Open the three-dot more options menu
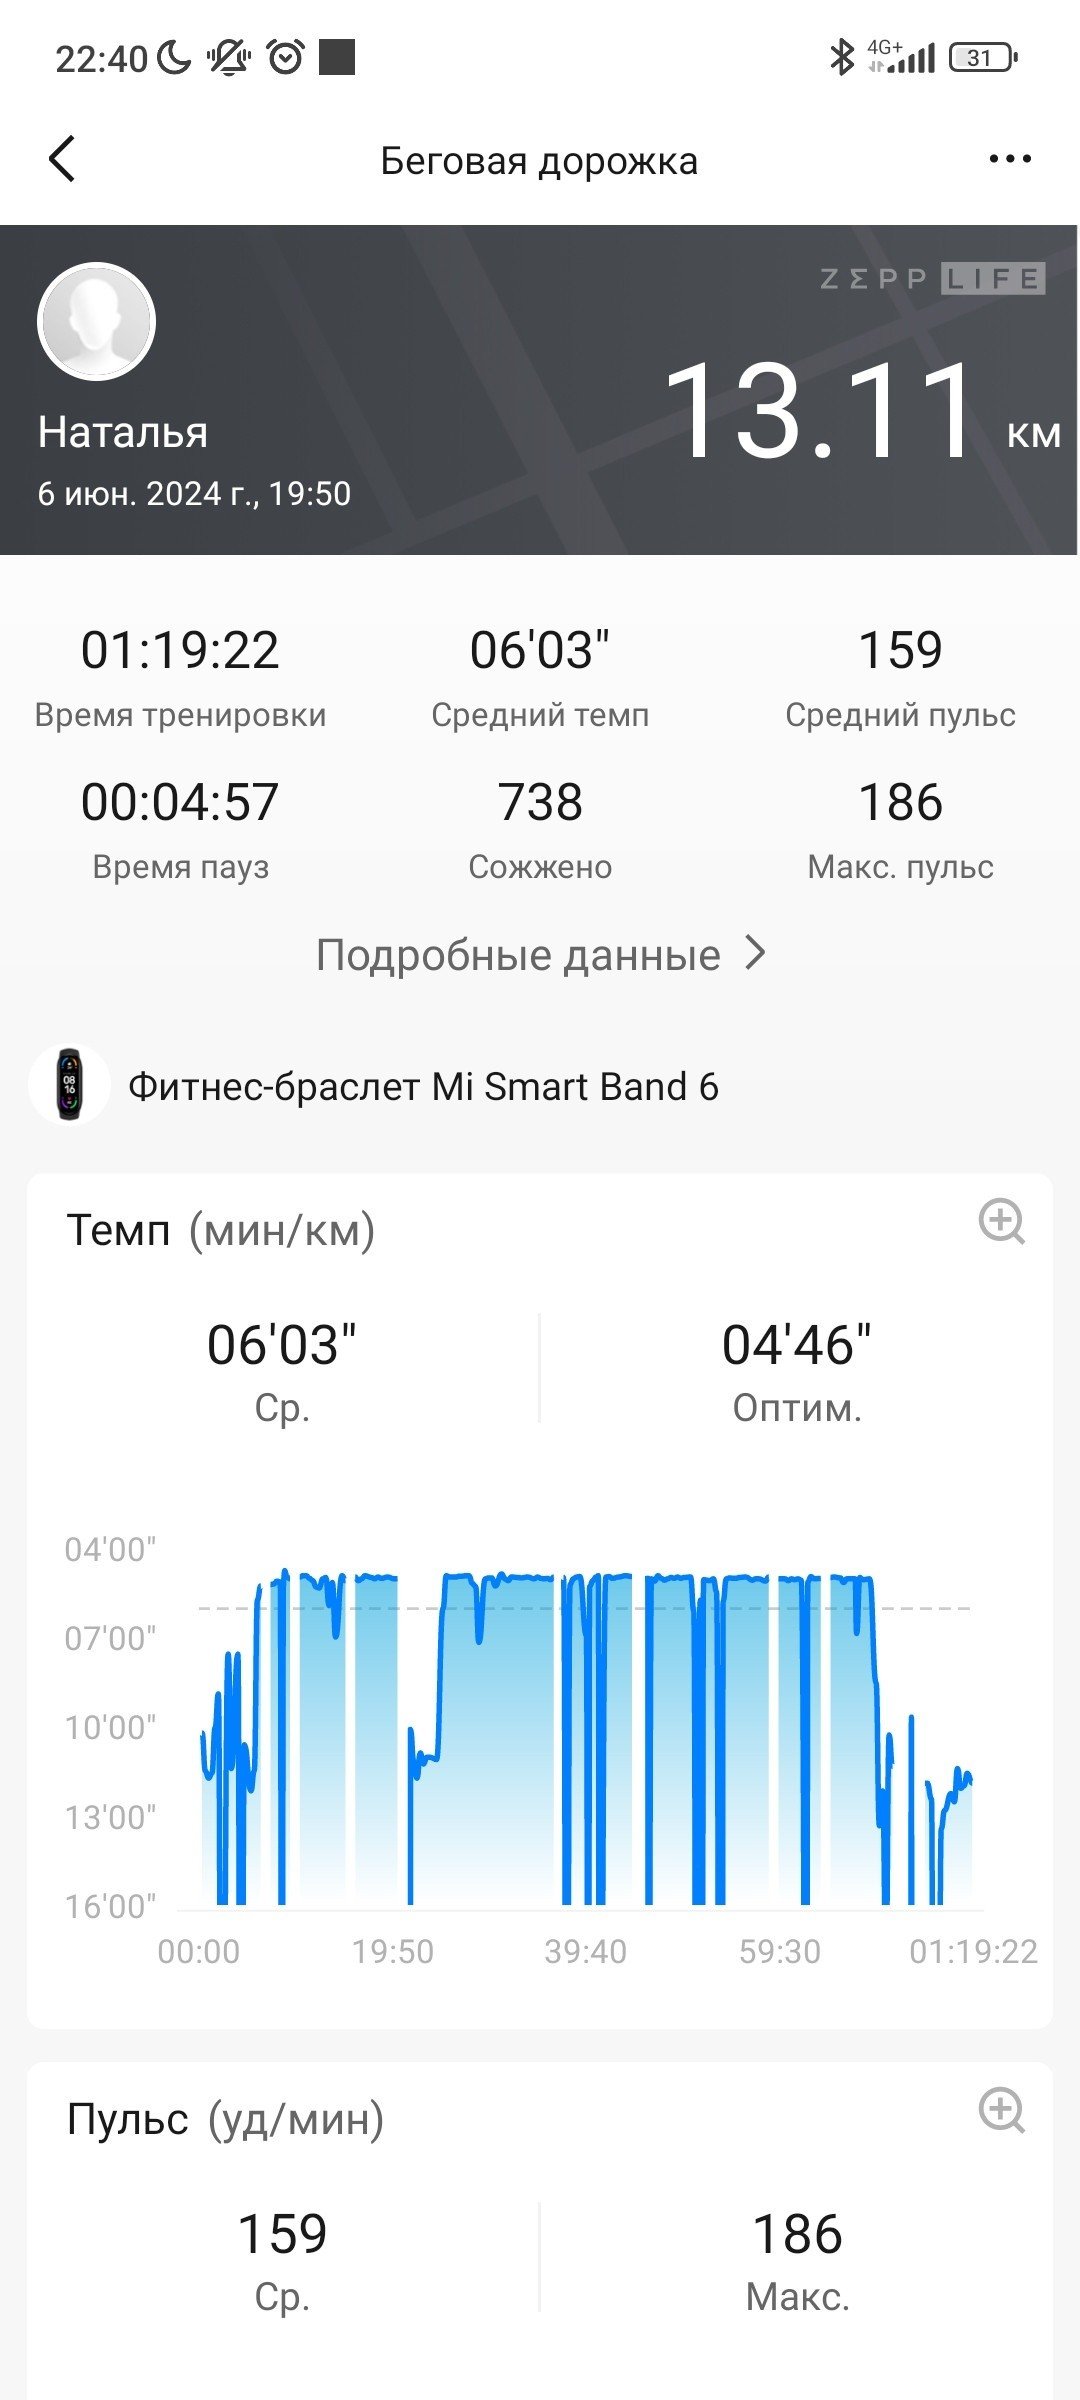Viewport: 1080px width, 2400px height. [1009, 159]
